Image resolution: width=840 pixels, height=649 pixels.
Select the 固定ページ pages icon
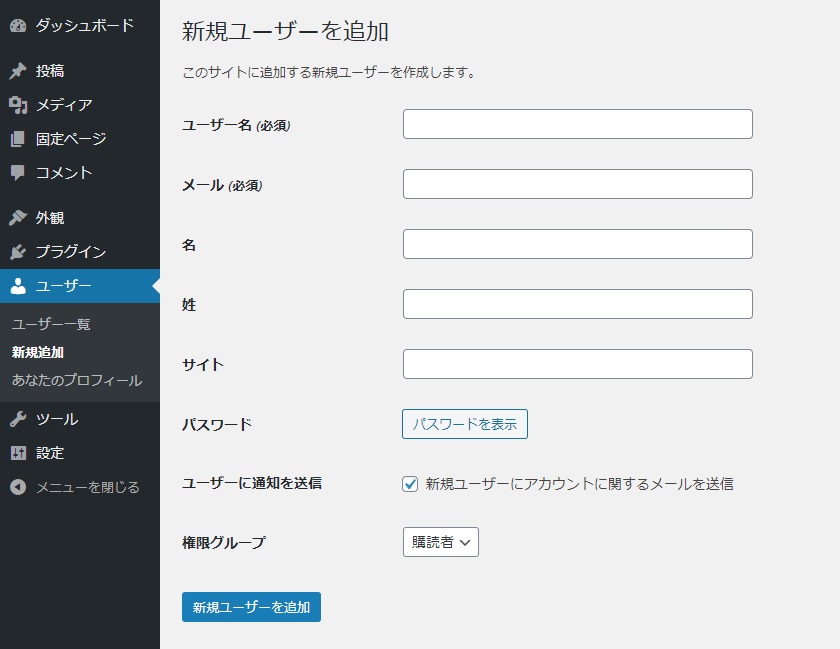pos(18,139)
